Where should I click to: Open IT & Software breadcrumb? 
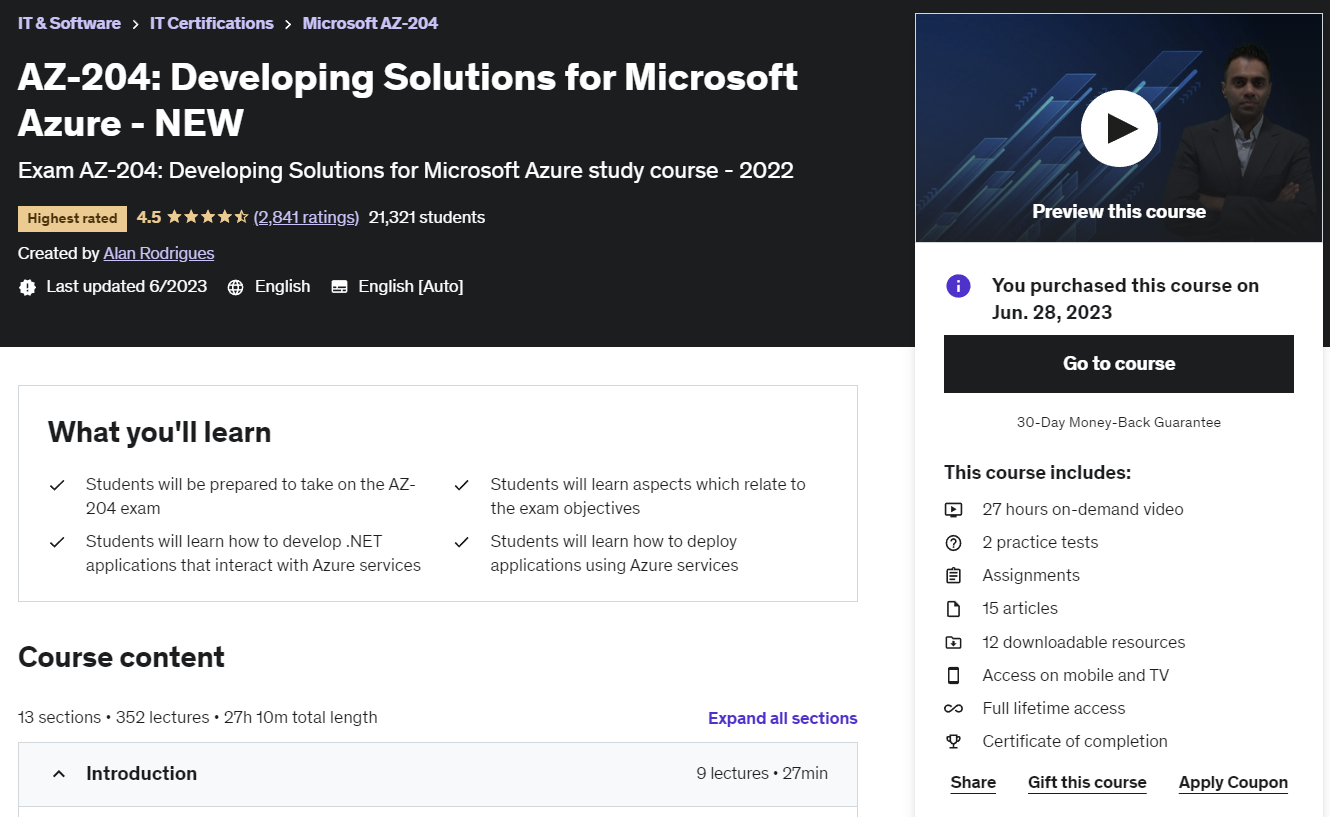[69, 23]
